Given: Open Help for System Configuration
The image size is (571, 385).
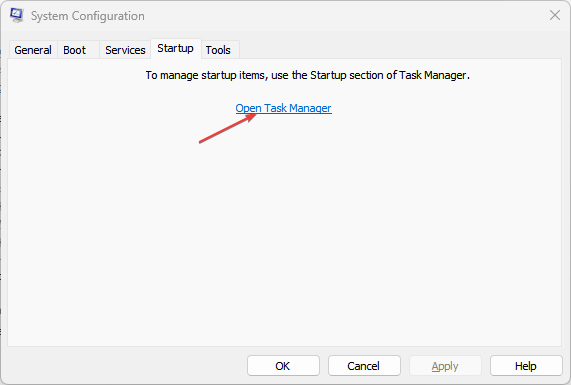Looking at the screenshot, I should [526, 366].
